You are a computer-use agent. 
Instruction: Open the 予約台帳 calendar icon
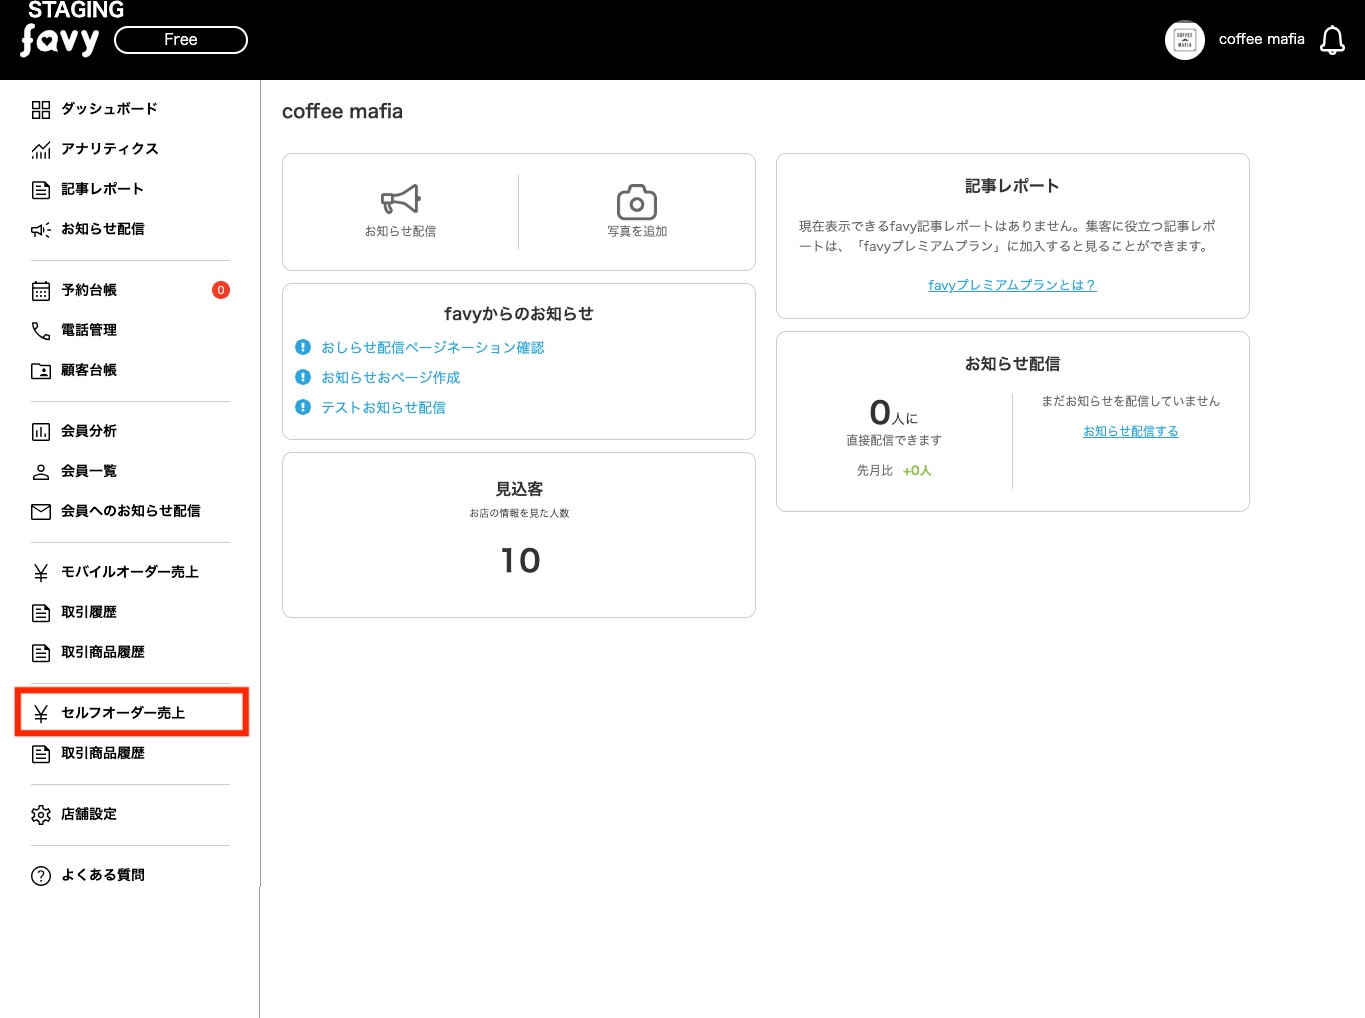click(41, 291)
